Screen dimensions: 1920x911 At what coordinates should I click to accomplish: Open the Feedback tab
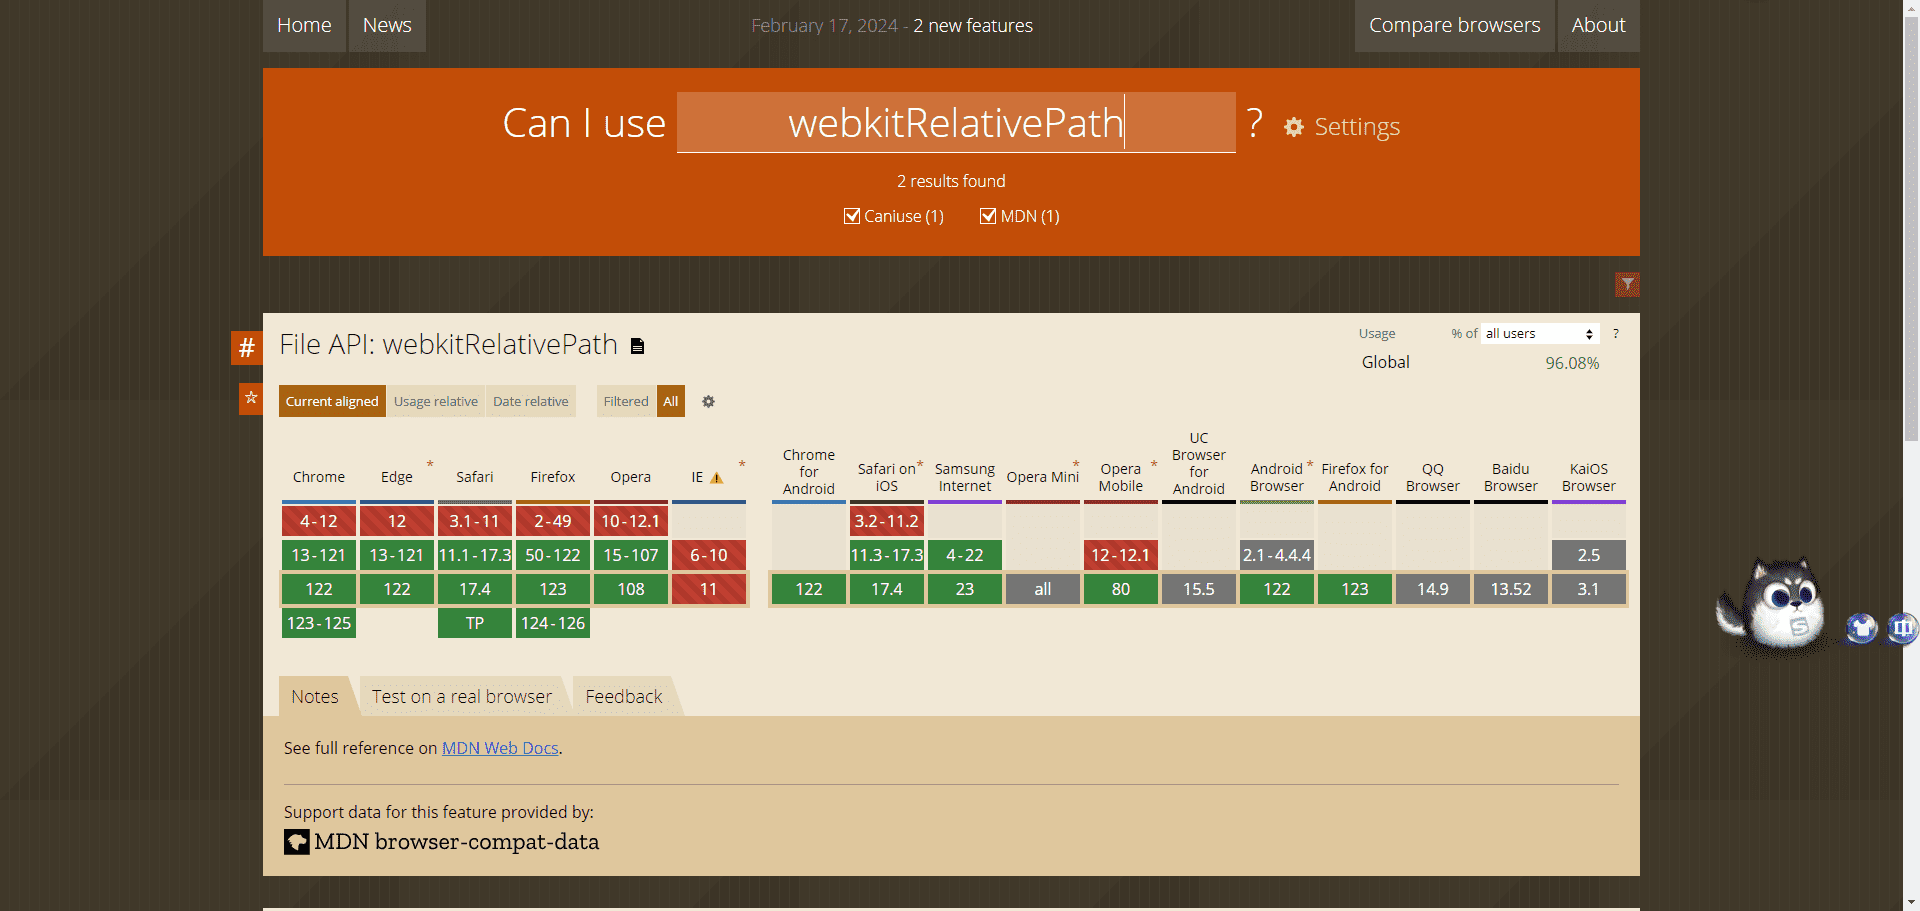[x=624, y=696]
